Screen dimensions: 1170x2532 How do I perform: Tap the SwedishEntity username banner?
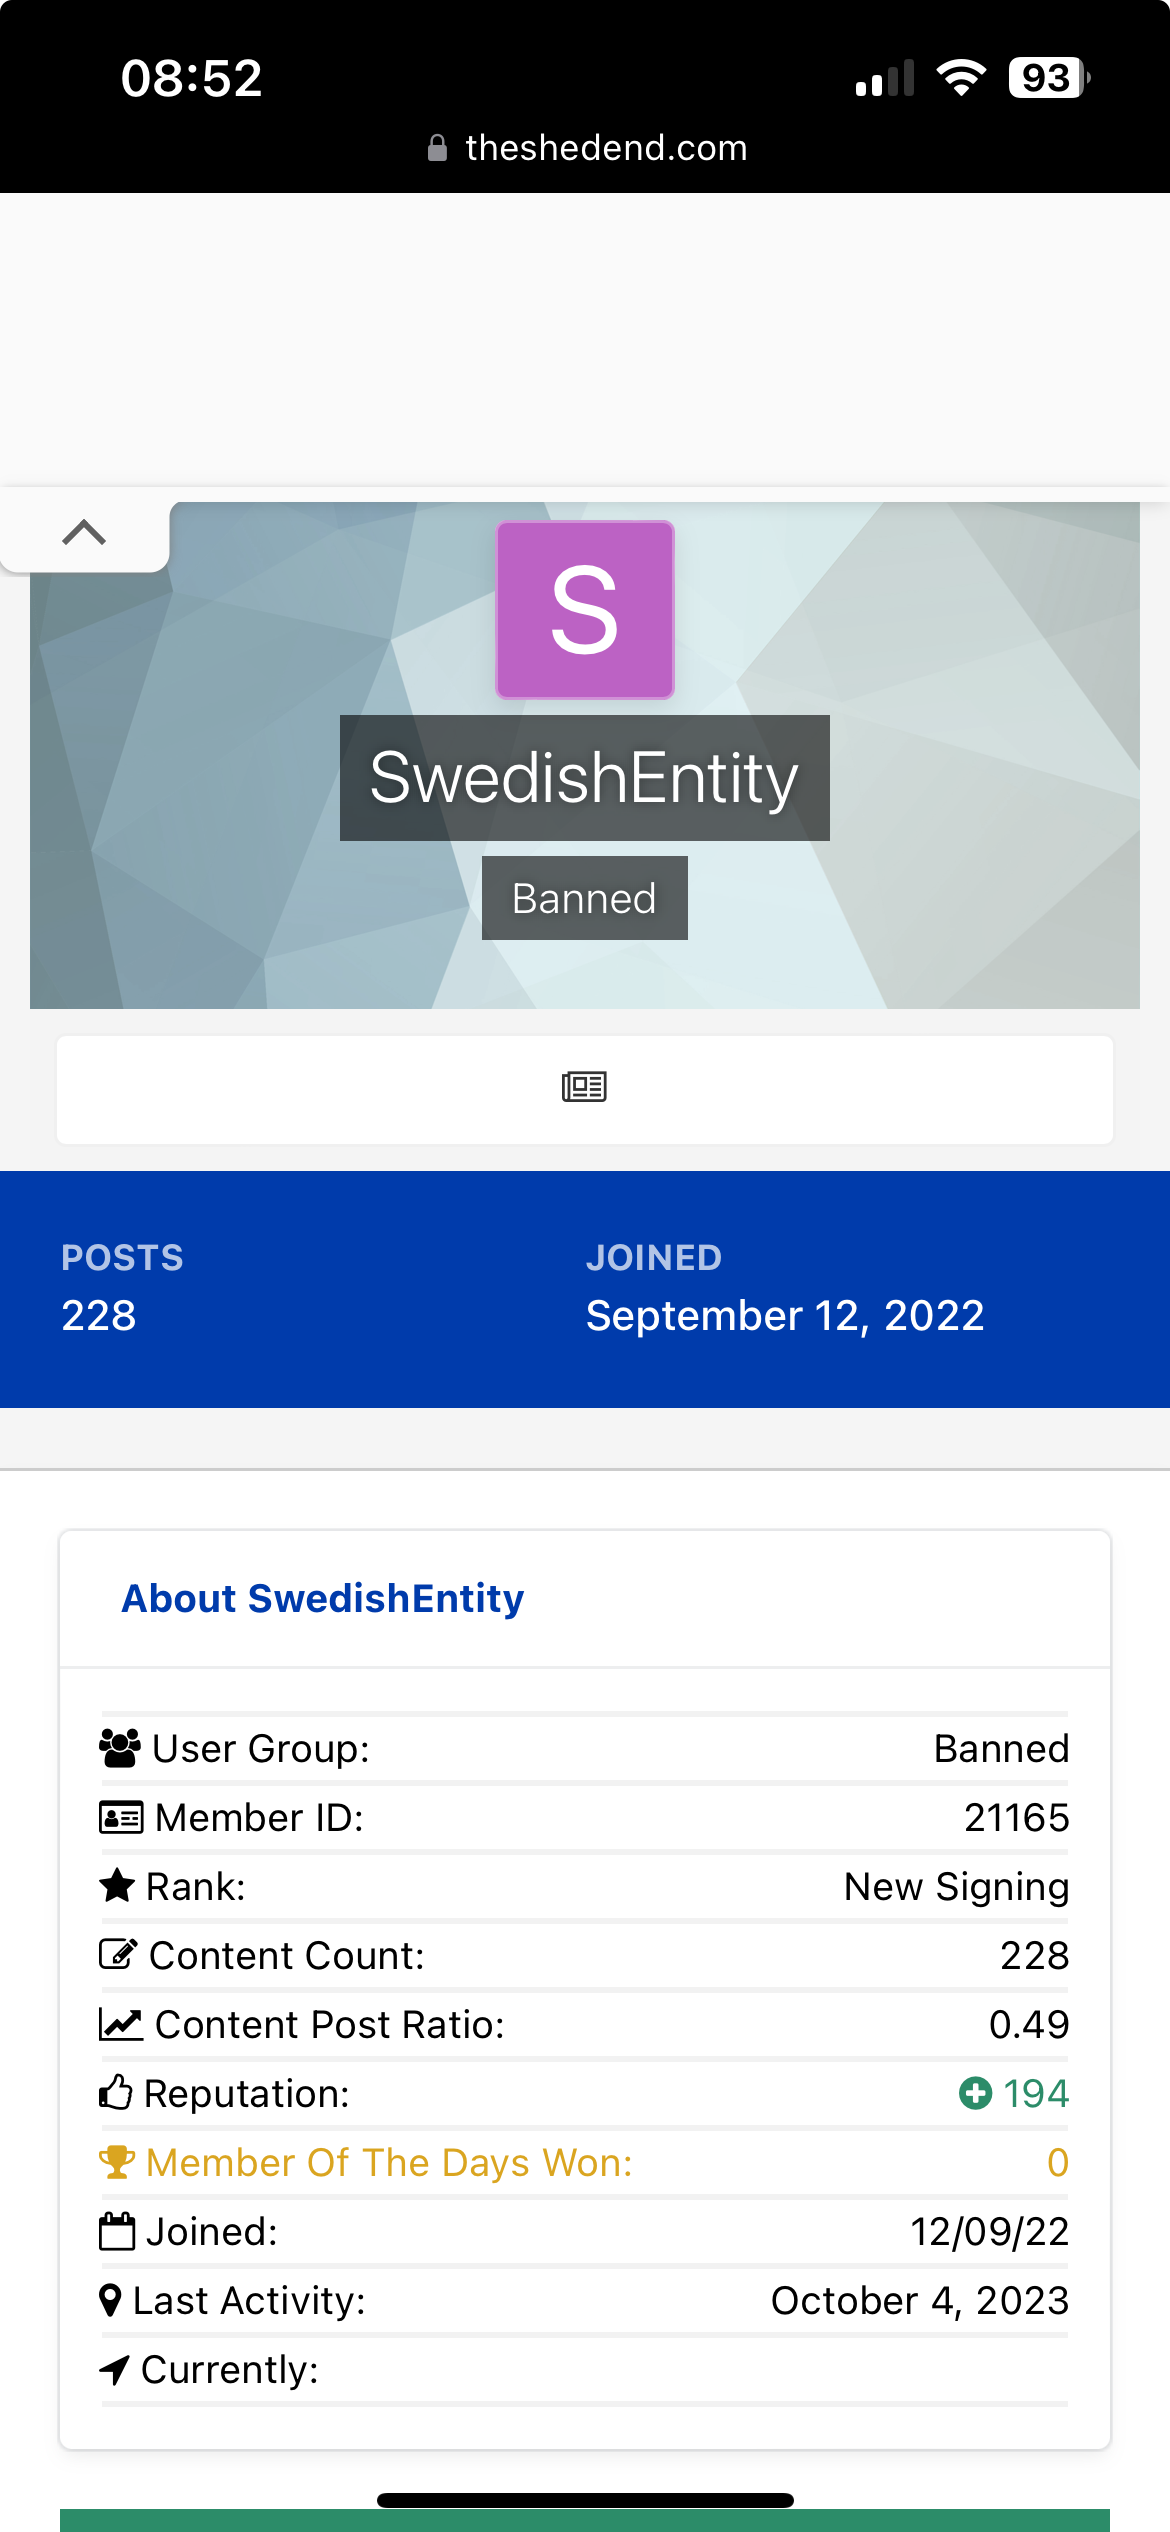pos(585,778)
